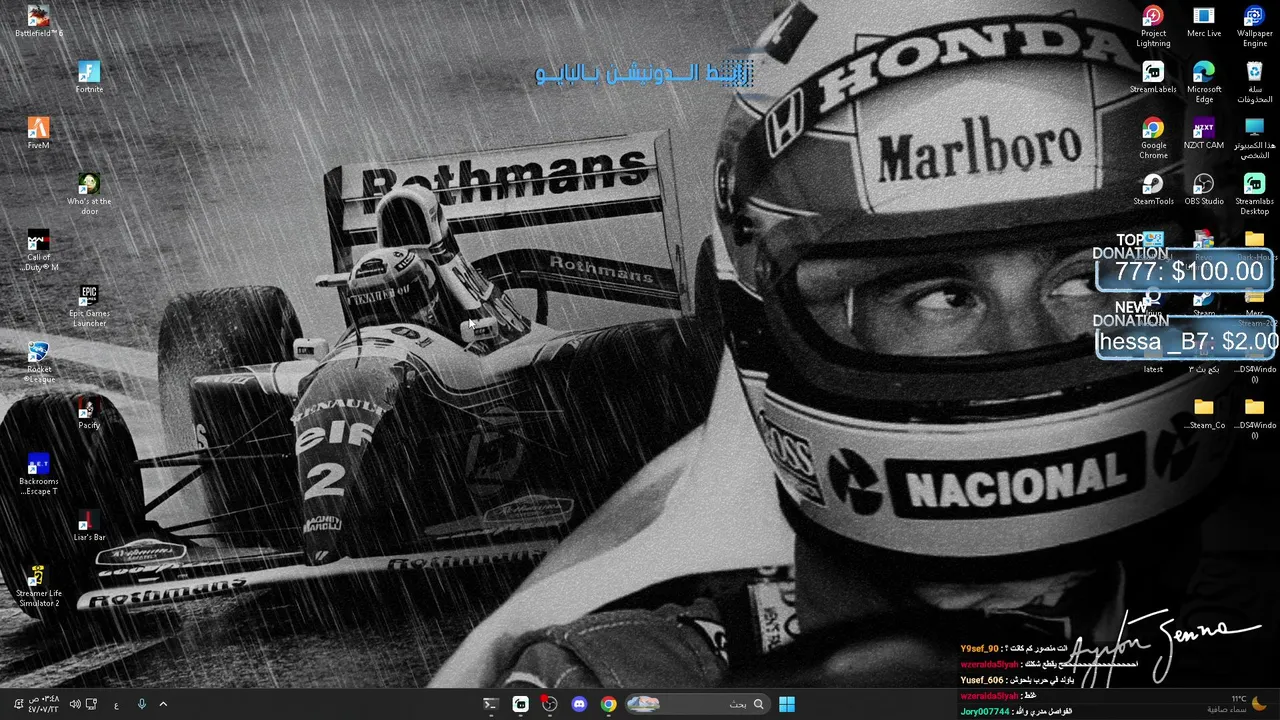Open Discord from the taskbar
The width and height of the screenshot is (1280, 720).
pyautogui.click(x=579, y=704)
